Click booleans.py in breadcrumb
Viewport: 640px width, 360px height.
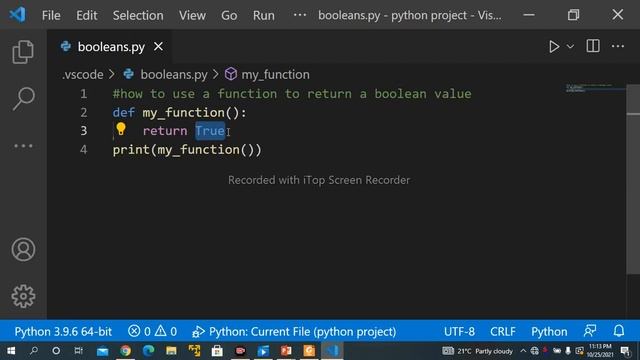click(174, 75)
